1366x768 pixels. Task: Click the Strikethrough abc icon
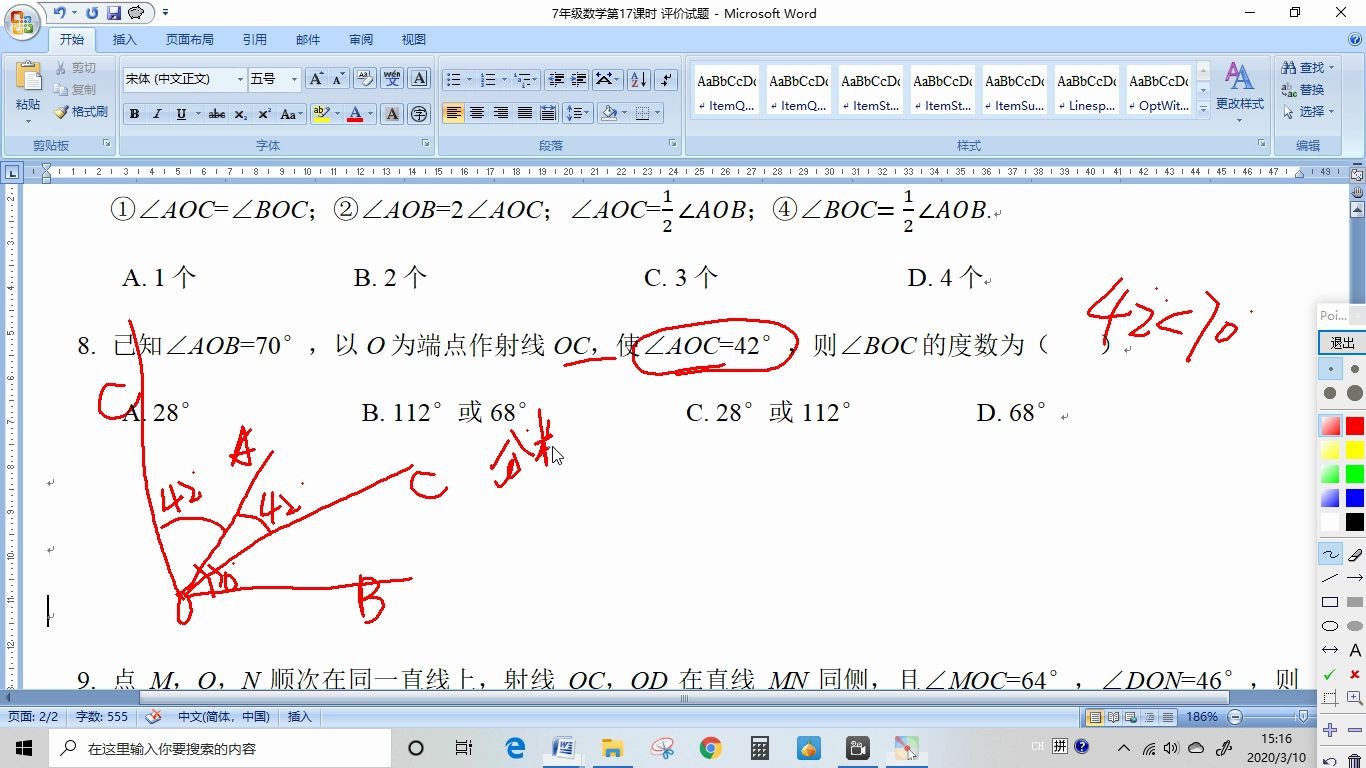point(217,114)
